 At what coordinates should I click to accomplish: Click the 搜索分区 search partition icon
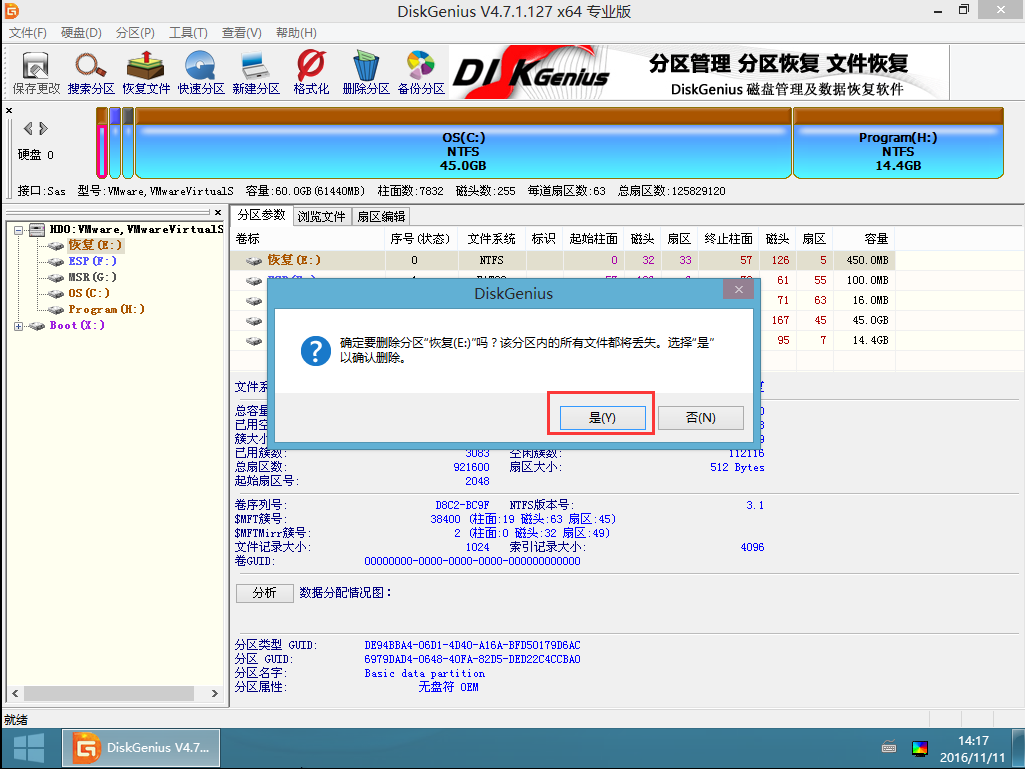pos(91,73)
